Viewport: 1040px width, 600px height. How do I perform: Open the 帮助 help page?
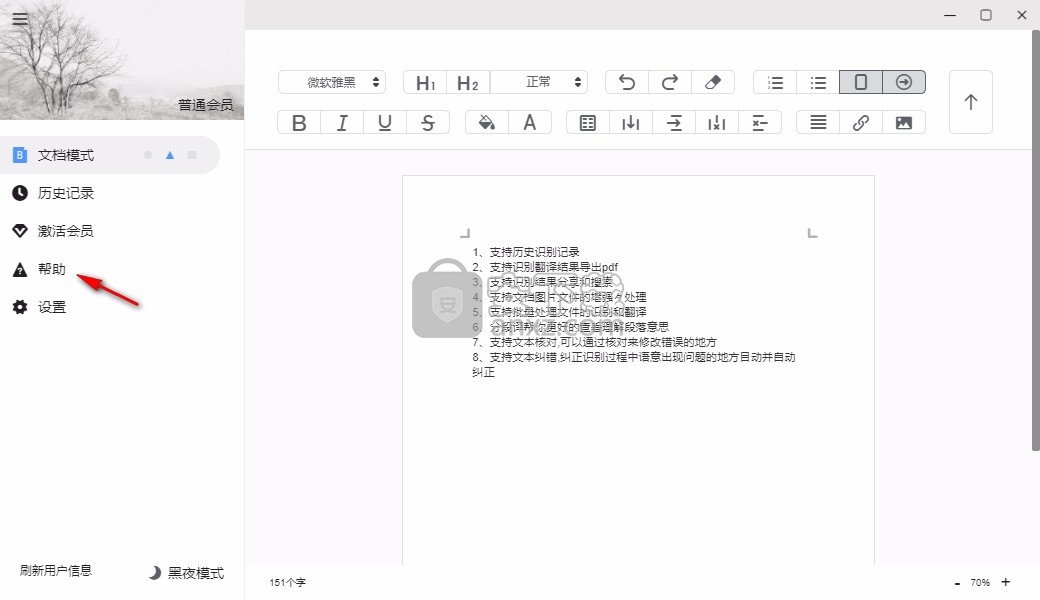52,269
